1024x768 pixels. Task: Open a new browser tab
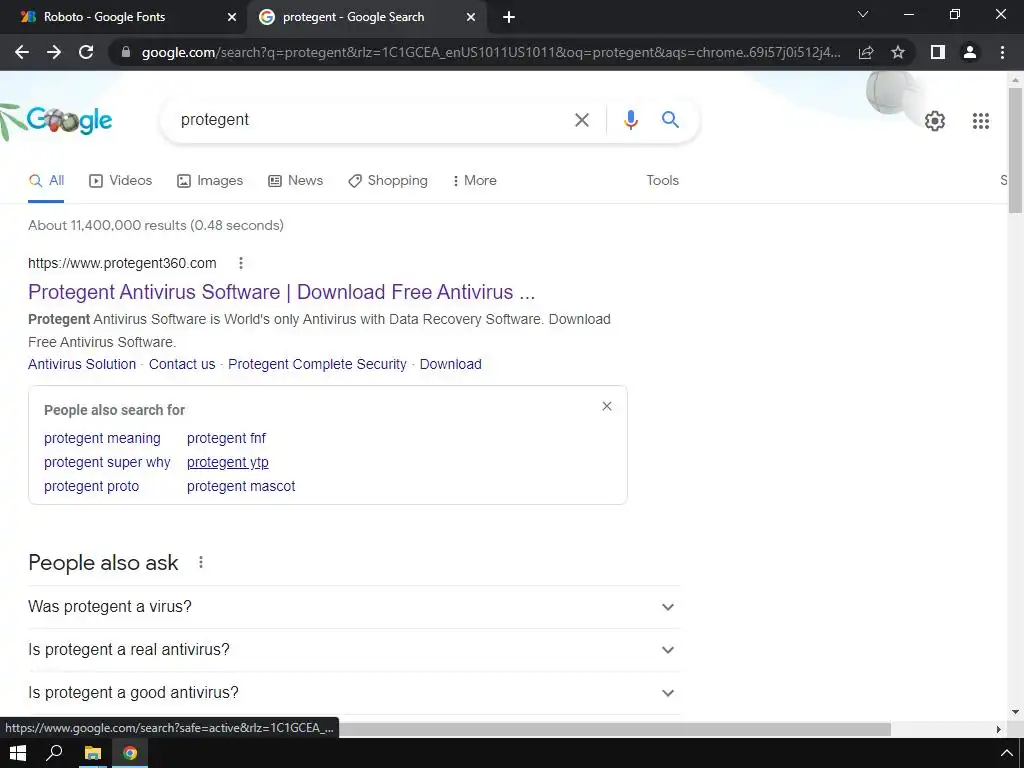click(x=509, y=18)
